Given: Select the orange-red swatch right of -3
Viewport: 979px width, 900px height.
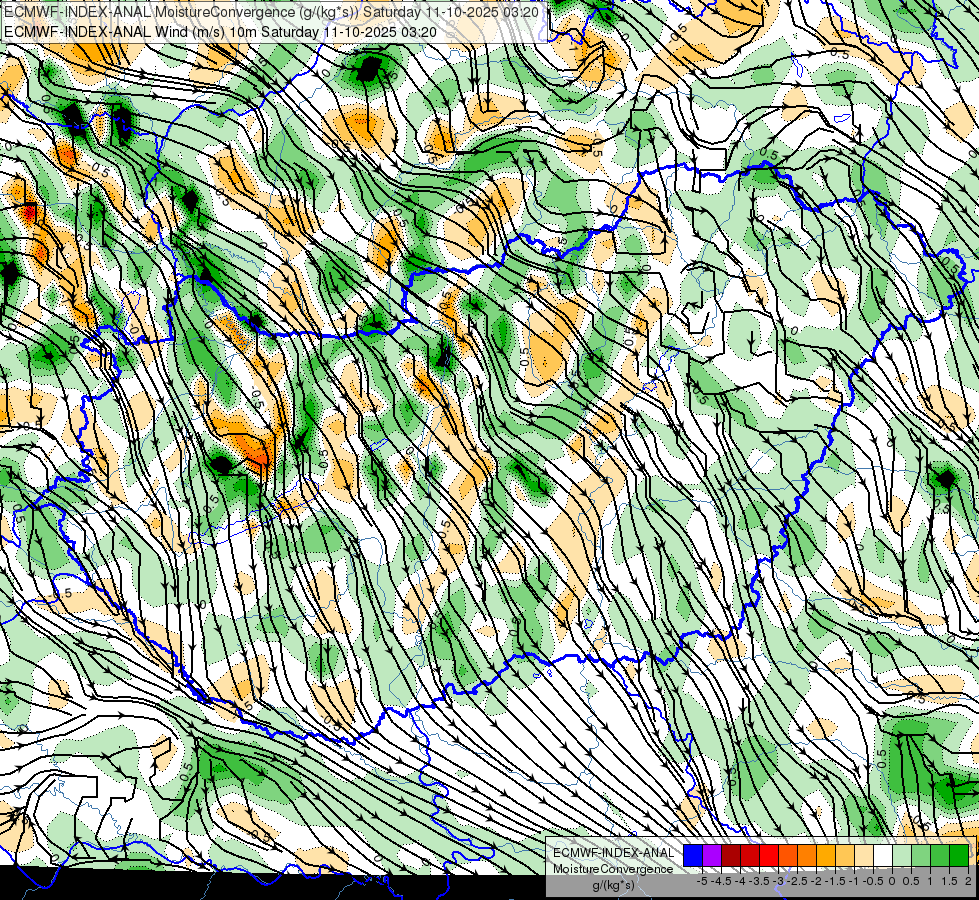Looking at the screenshot, I should [788, 855].
